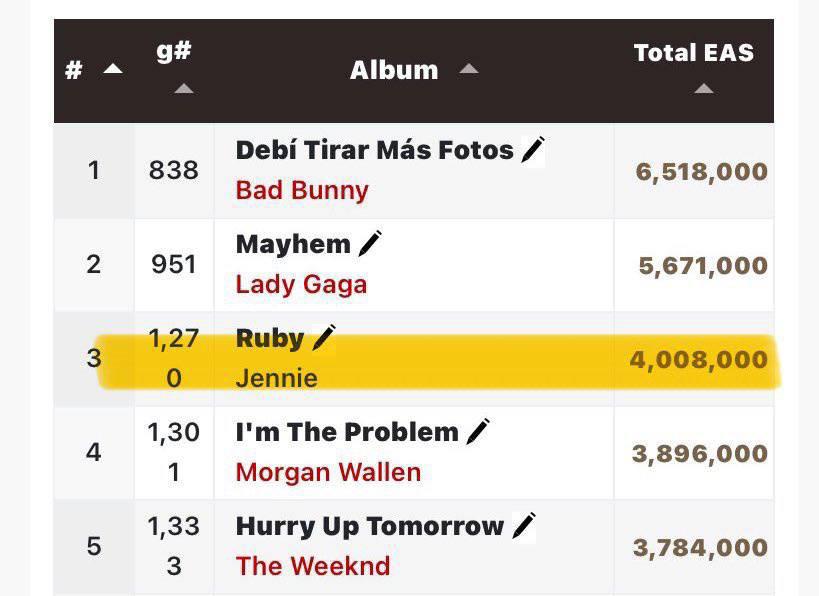This screenshot has width=819, height=596.
Task: Sort by the Total EAS column arrow
Action: click(704, 88)
